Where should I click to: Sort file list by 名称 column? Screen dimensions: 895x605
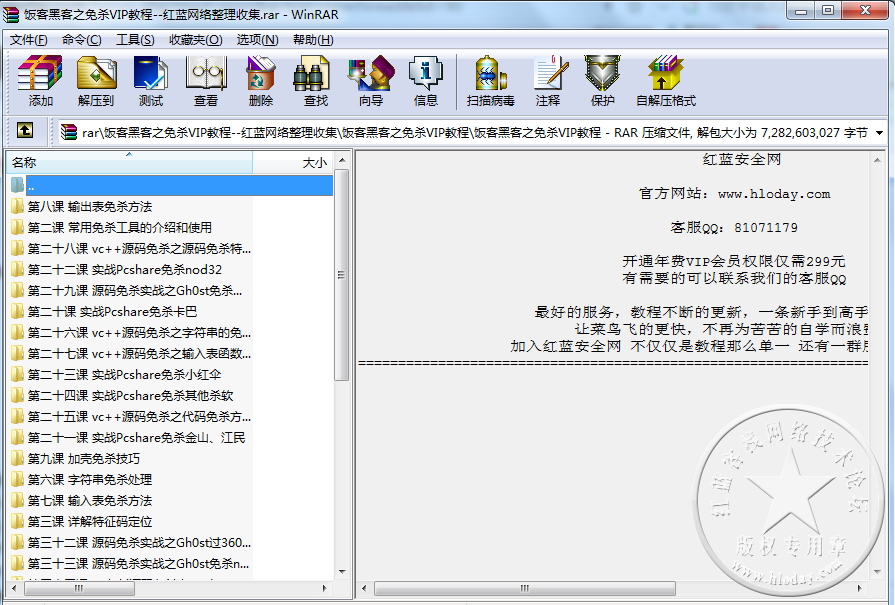click(129, 163)
